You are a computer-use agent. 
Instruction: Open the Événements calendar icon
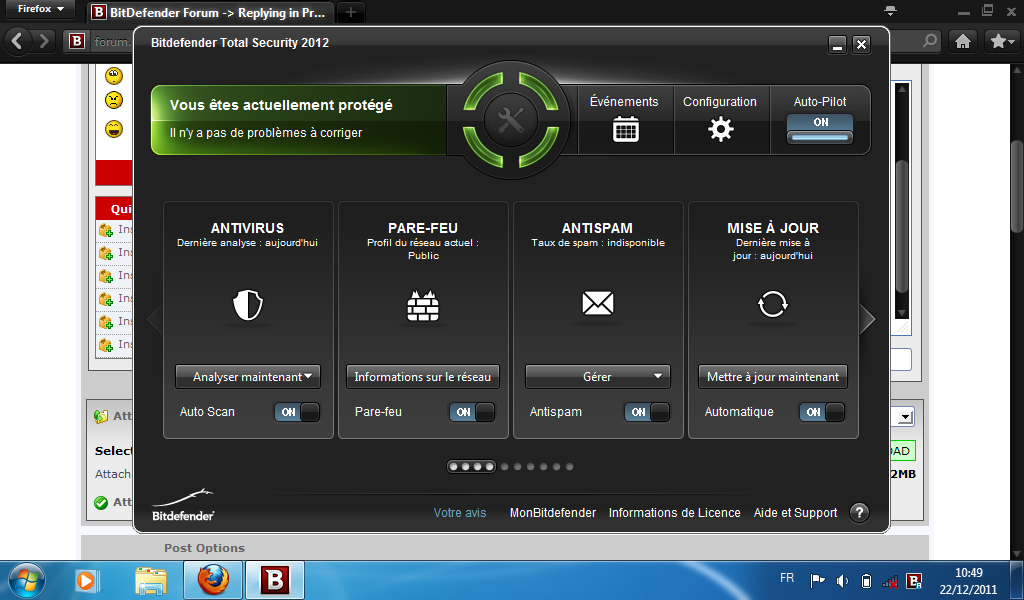(x=625, y=129)
